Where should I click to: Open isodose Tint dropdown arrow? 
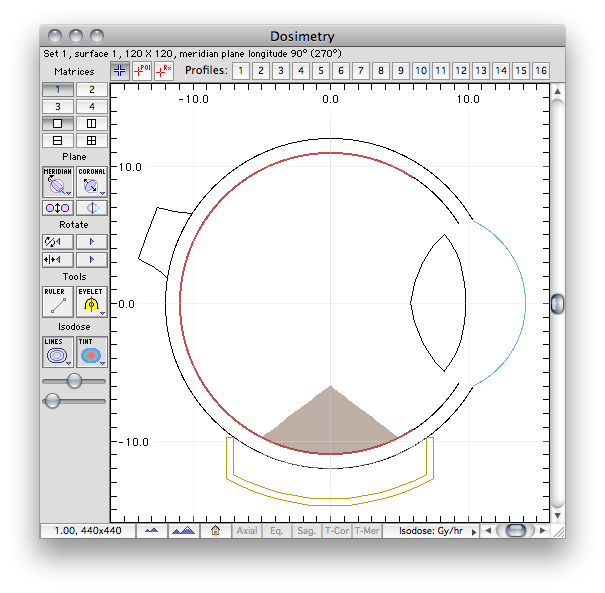click(x=102, y=363)
